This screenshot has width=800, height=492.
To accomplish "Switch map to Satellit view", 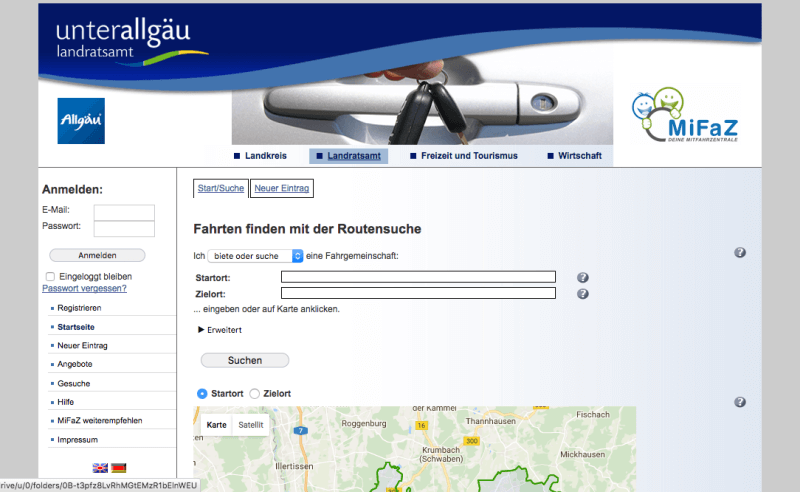I will (251, 425).
